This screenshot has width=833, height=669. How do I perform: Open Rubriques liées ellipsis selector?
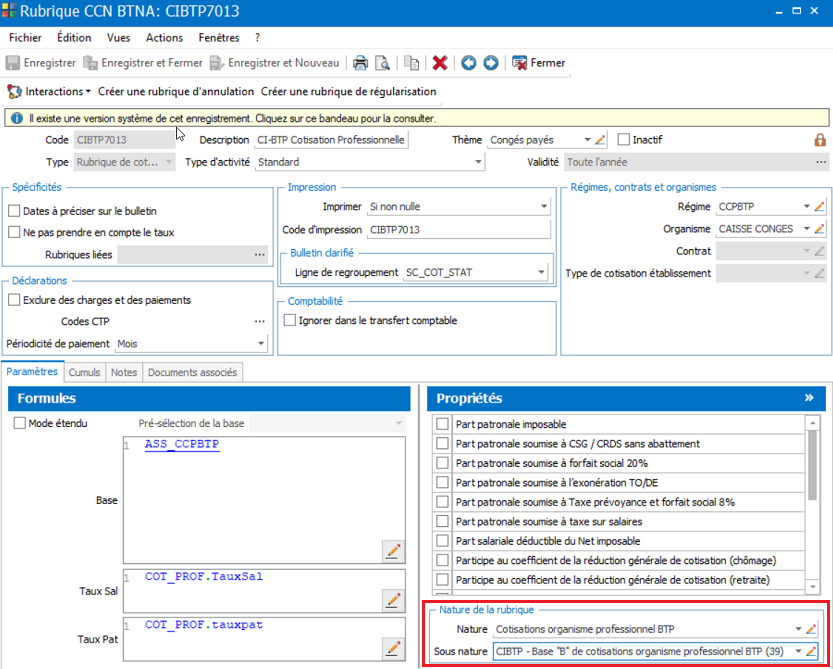point(259,255)
